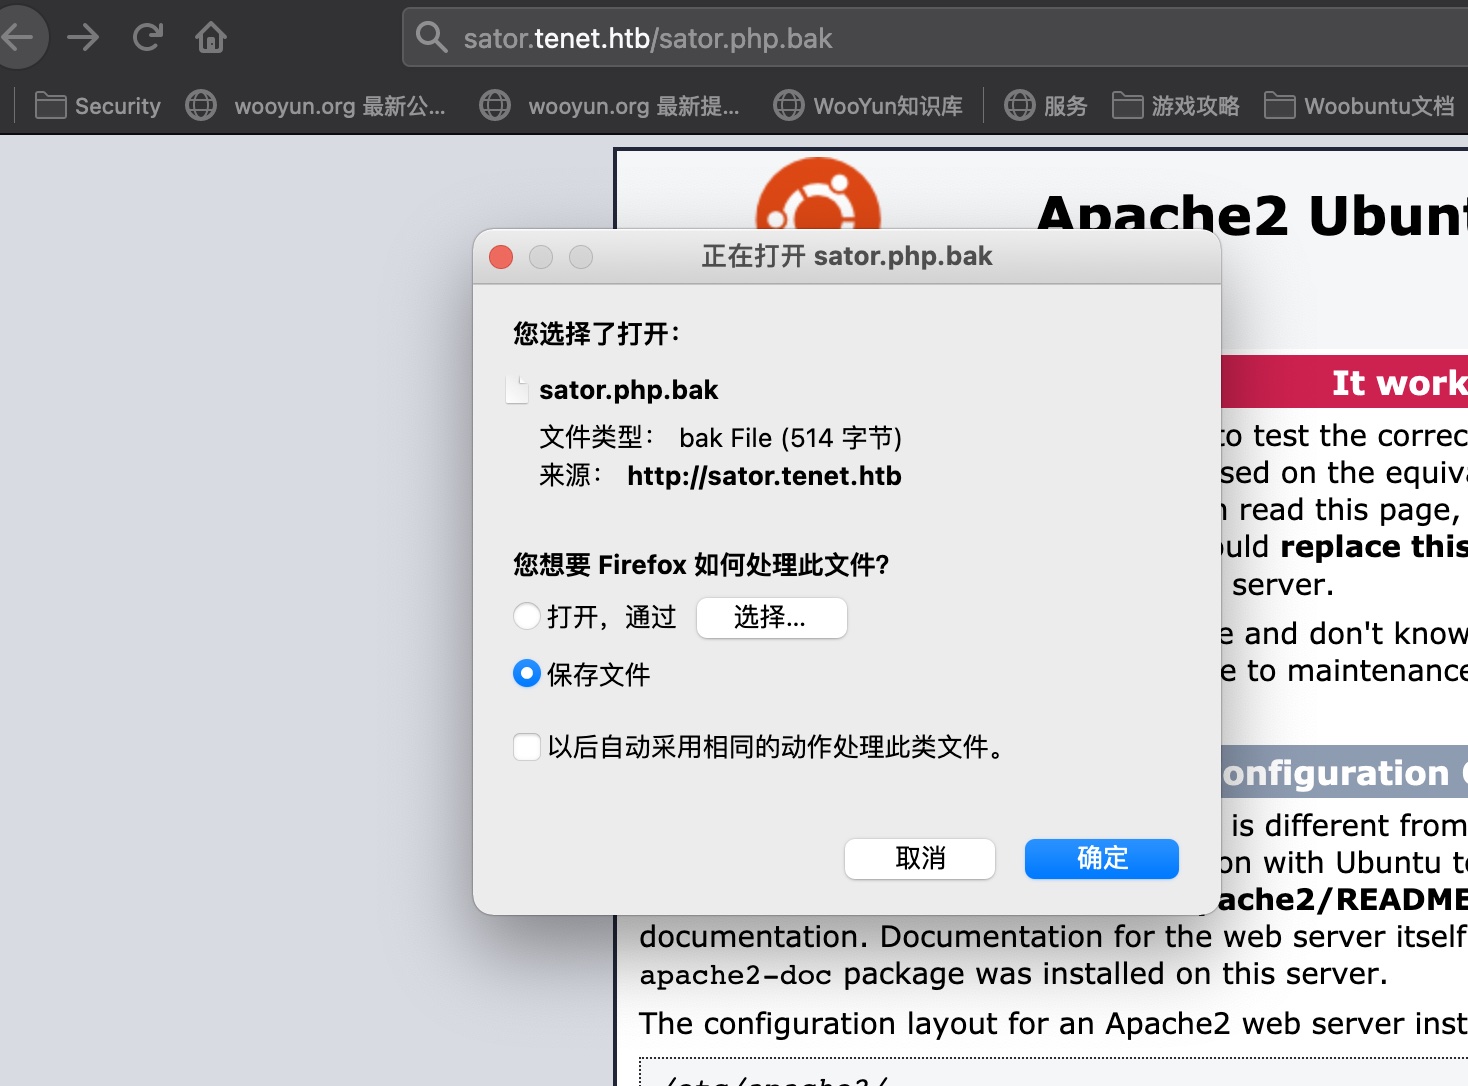
Task: Click the globe icon beside 服务
Action: pyautogui.click(x=1020, y=105)
